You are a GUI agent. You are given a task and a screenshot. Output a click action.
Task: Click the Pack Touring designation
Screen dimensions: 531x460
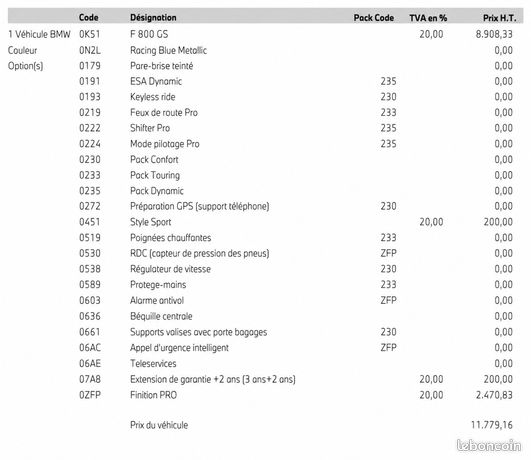[x=155, y=175]
